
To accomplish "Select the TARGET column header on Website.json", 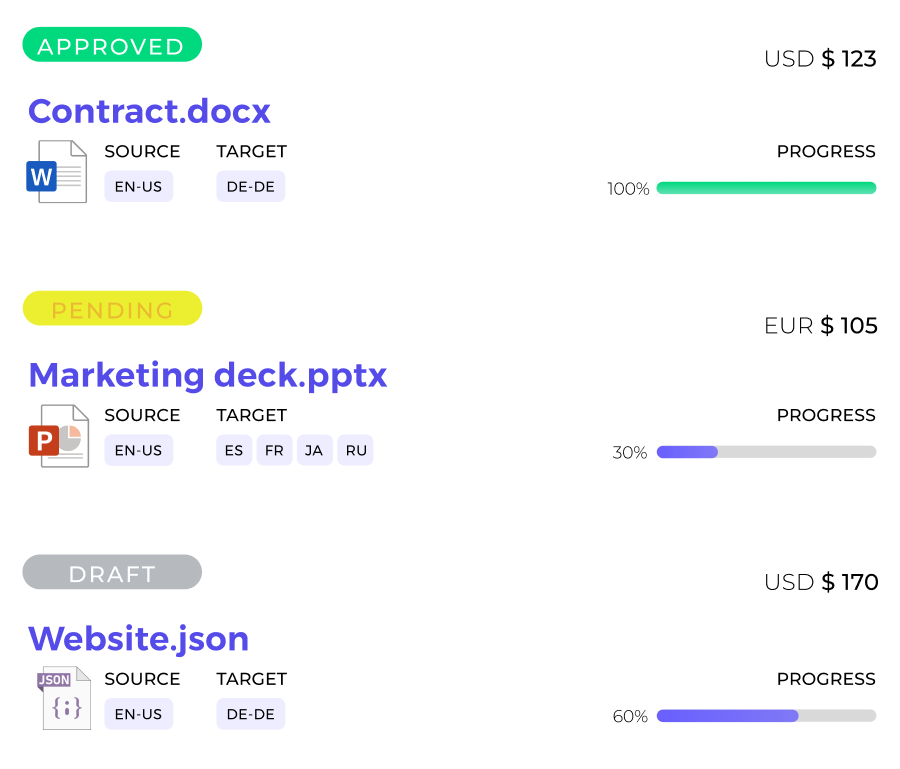I will coord(251,678).
